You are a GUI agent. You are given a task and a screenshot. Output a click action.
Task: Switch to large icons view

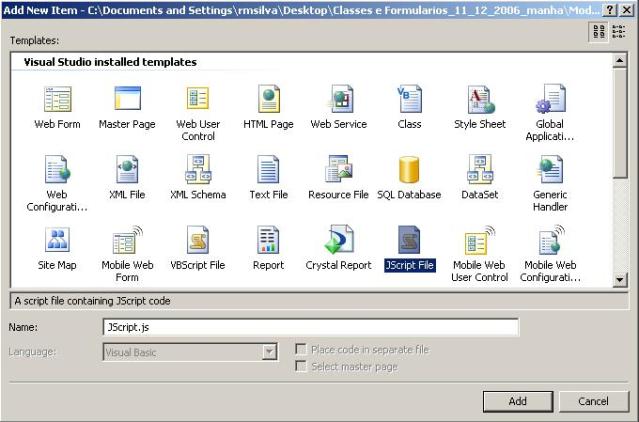click(599, 32)
